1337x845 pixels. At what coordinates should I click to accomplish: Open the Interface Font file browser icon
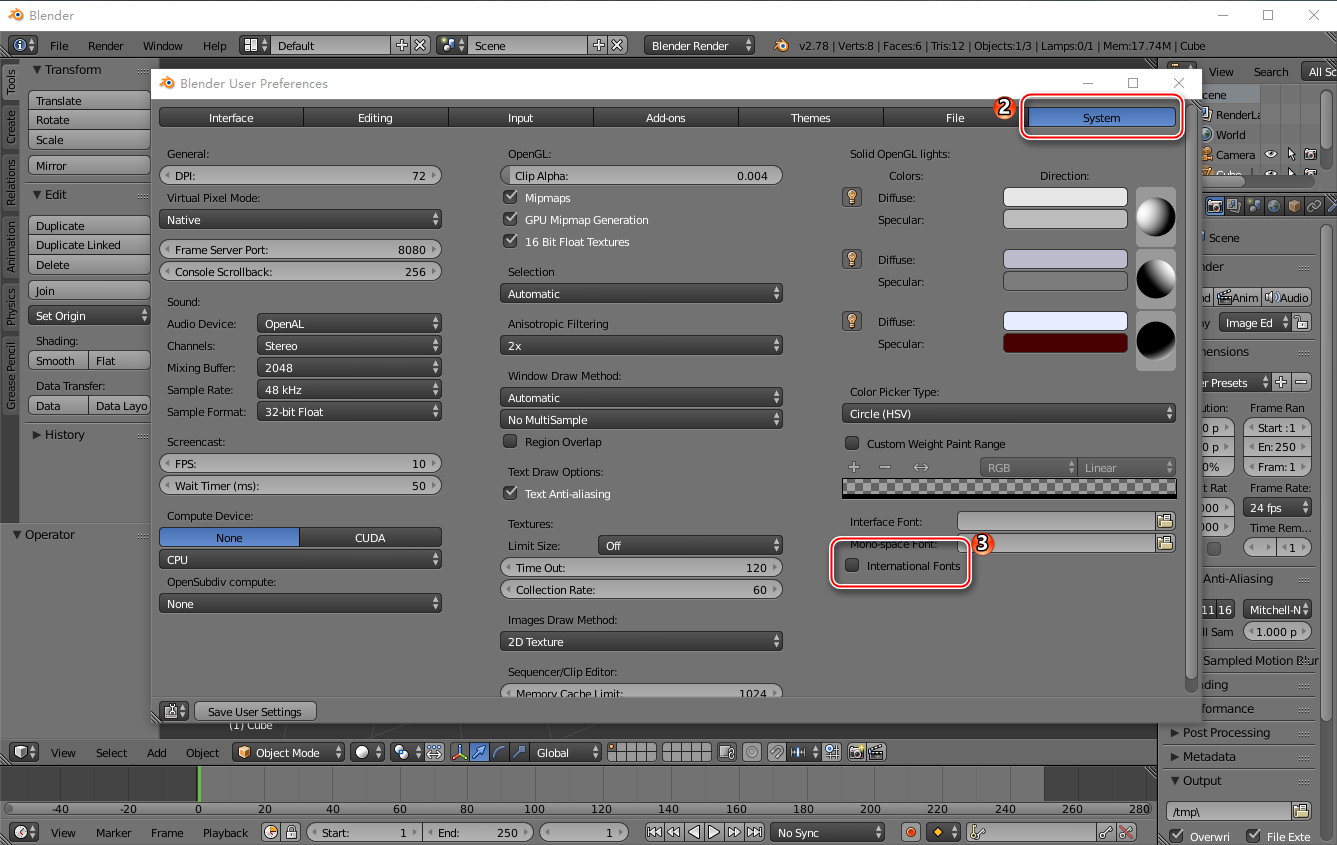pos(1165,521)
